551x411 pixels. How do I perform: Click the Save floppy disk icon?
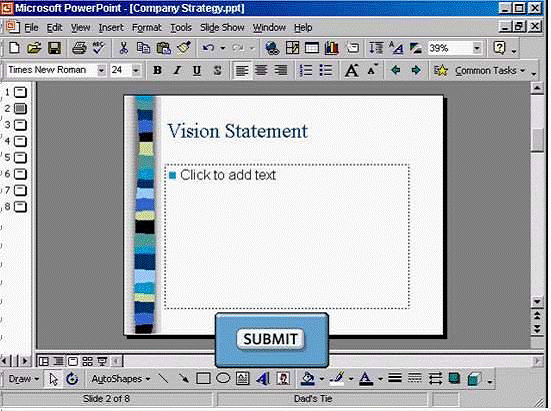(x=54, y=48)
